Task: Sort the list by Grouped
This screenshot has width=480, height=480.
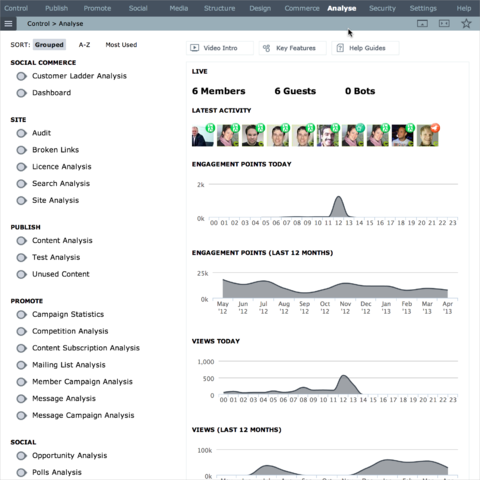Action: pyautogui.click(x=49, y=45)
